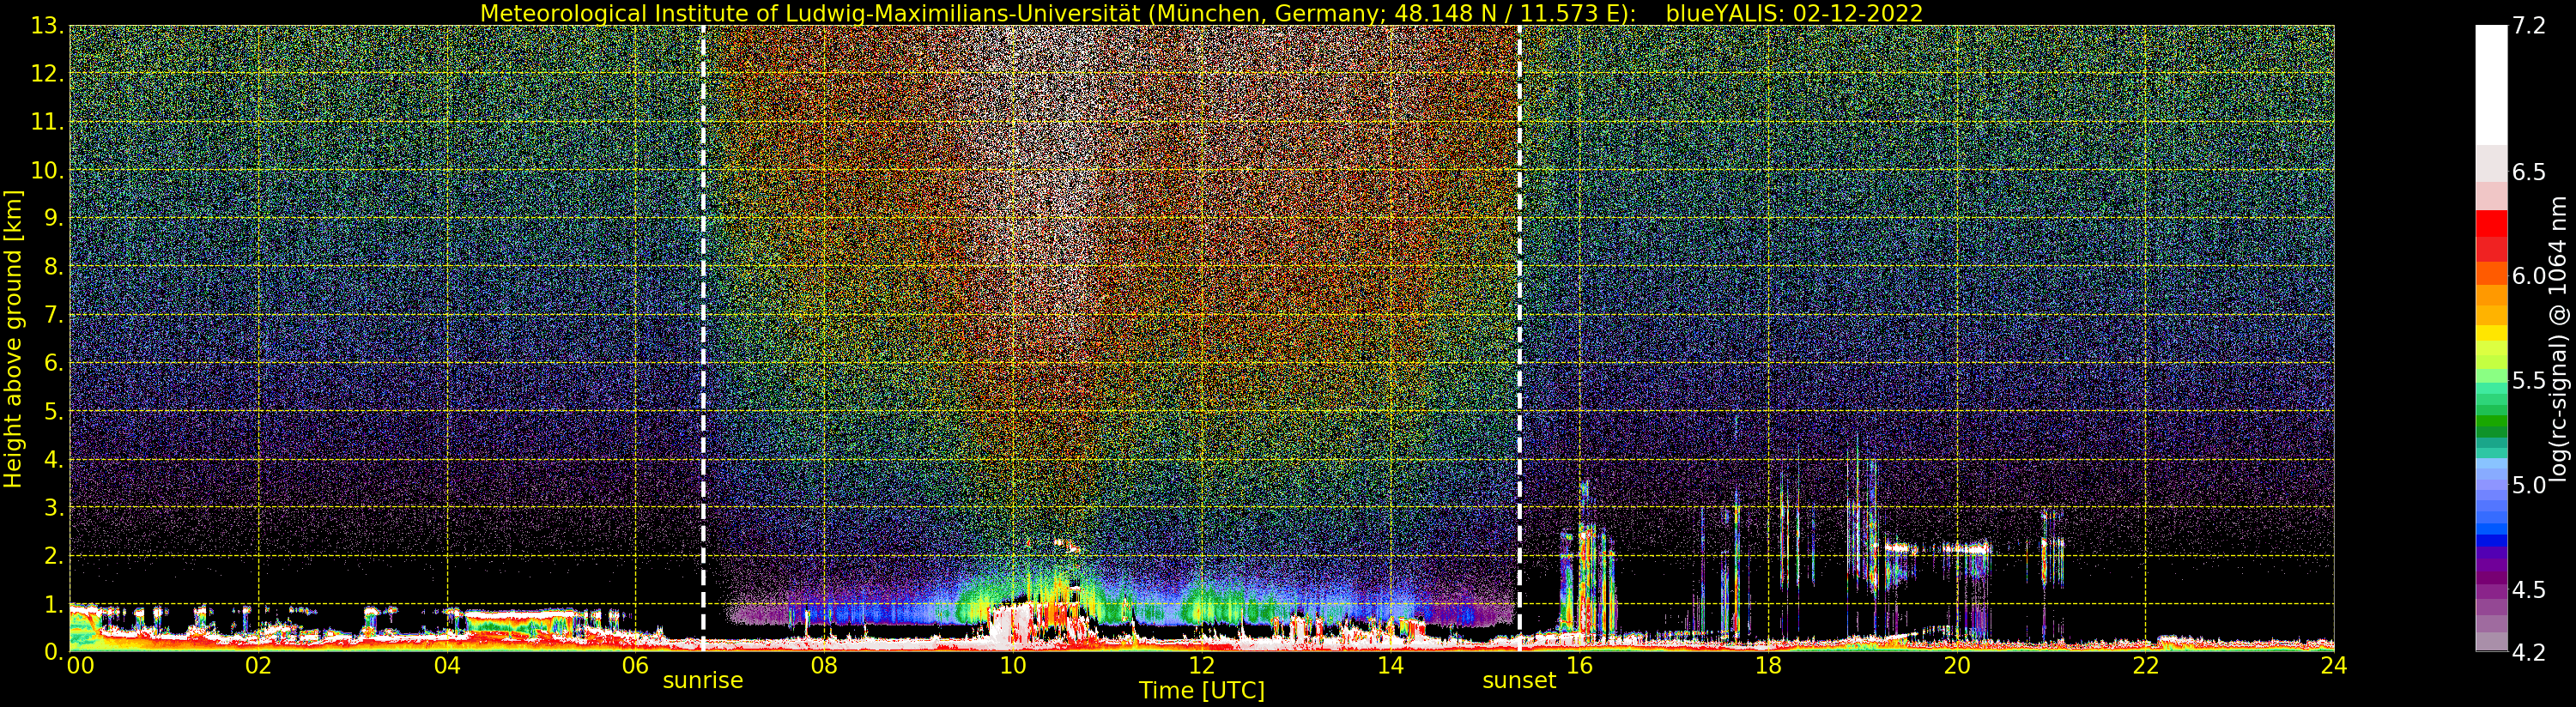Click the '9.' height axis tick label
The height and width of the screenshot is (707, 2576).
coord(54,218)
